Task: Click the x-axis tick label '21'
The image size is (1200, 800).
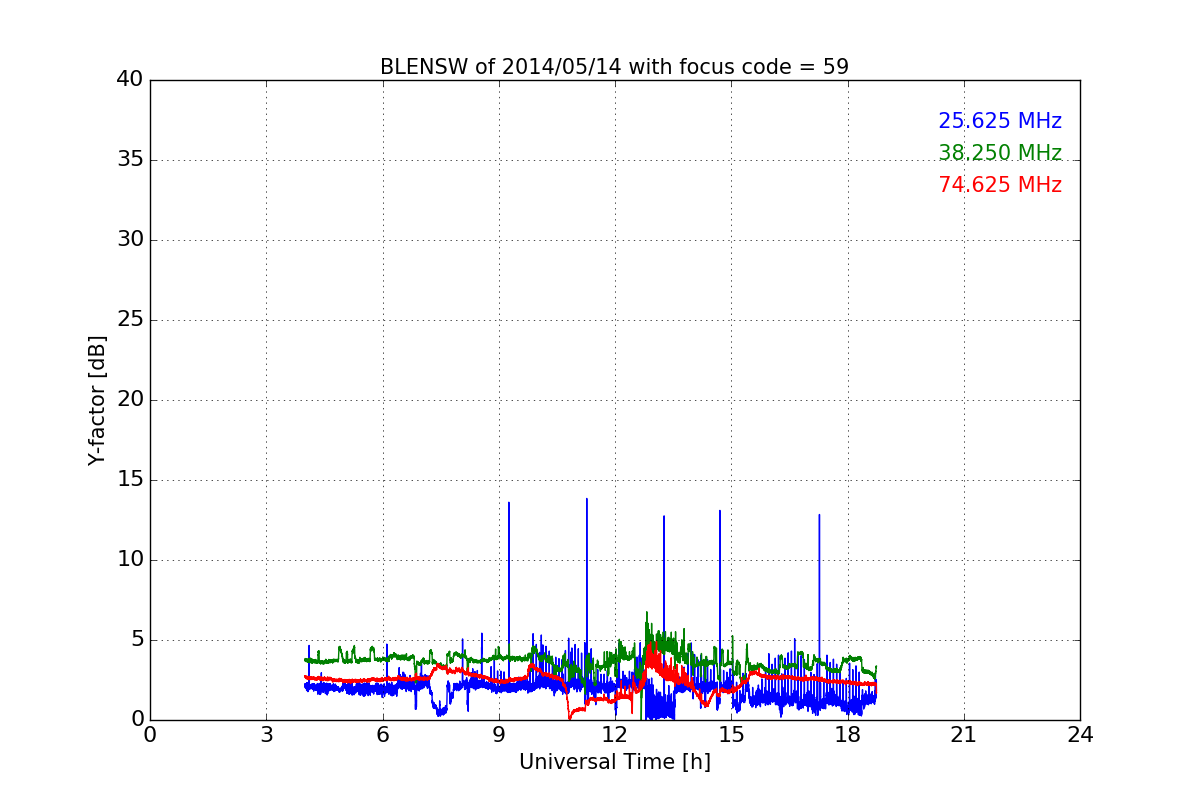Action: [x=964, y=735]
